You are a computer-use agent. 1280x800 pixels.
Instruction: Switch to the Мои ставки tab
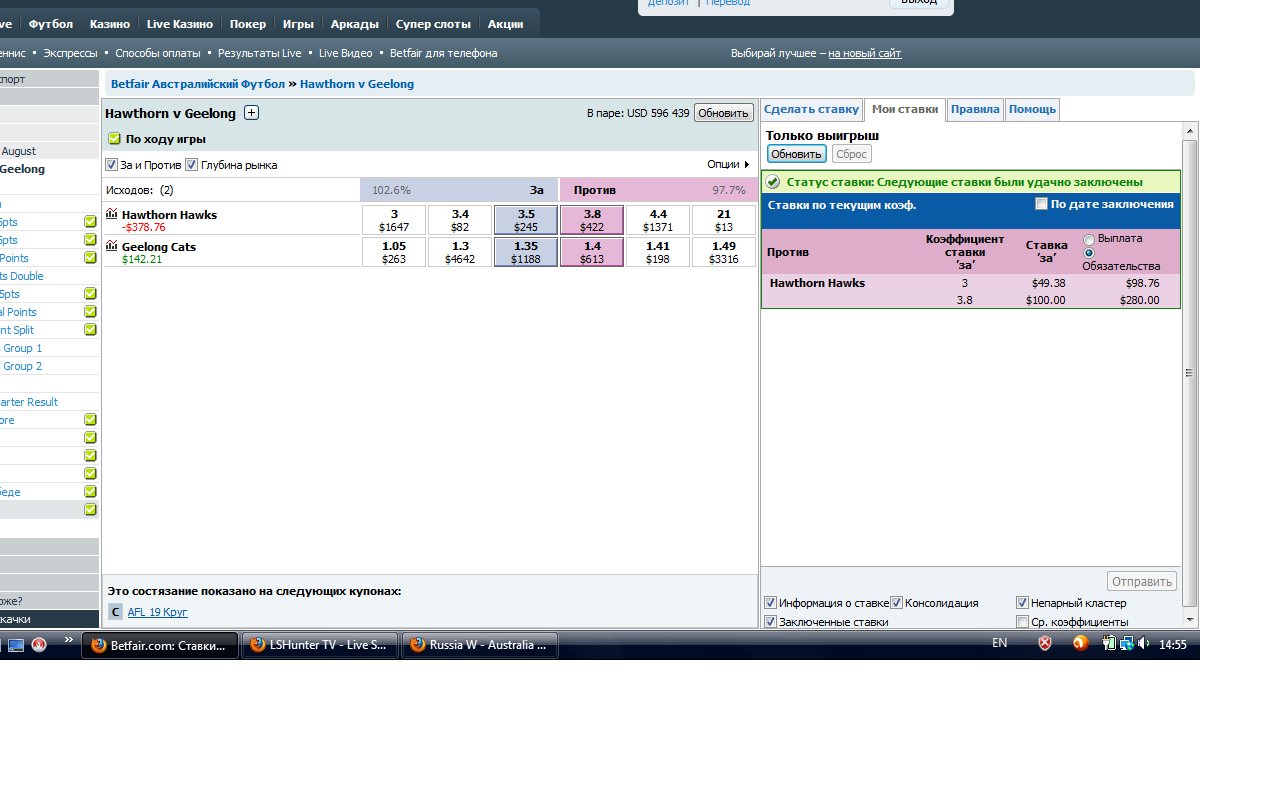(905, 110)
